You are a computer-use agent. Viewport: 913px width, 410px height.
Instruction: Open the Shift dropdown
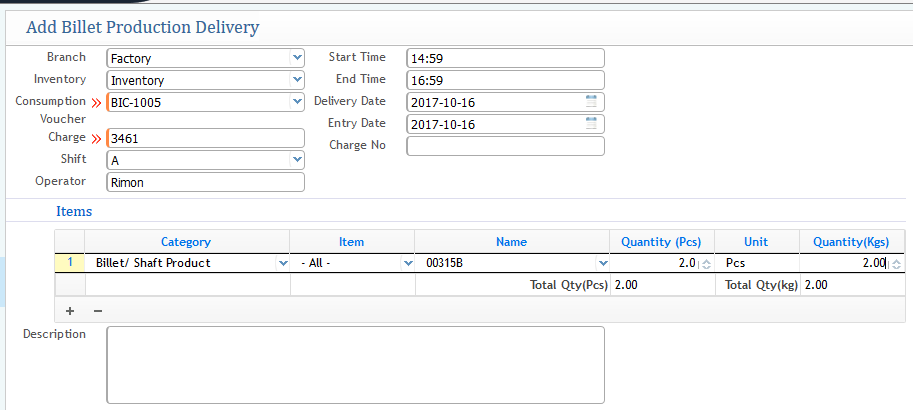coord(297,160)
